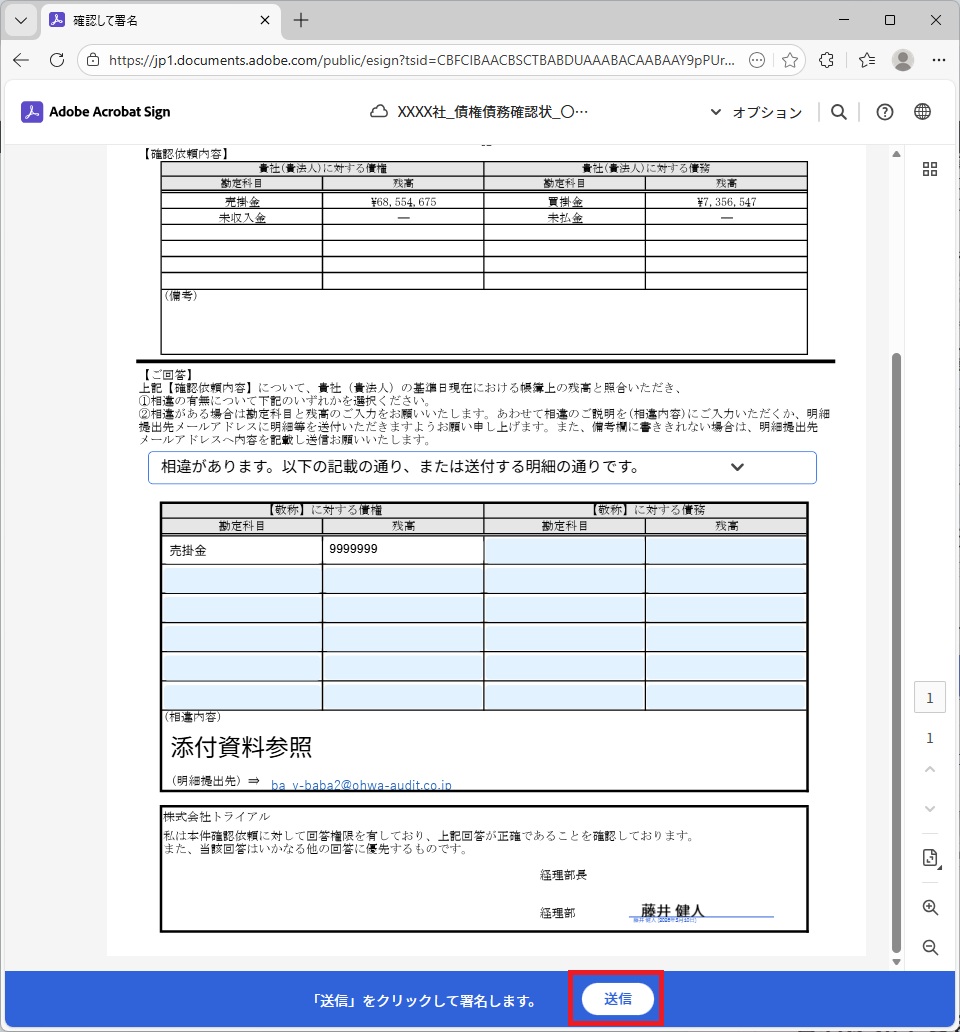Click the 9999999 balance input field
This screenshot has width=960, height=1032.
point(402,550)
